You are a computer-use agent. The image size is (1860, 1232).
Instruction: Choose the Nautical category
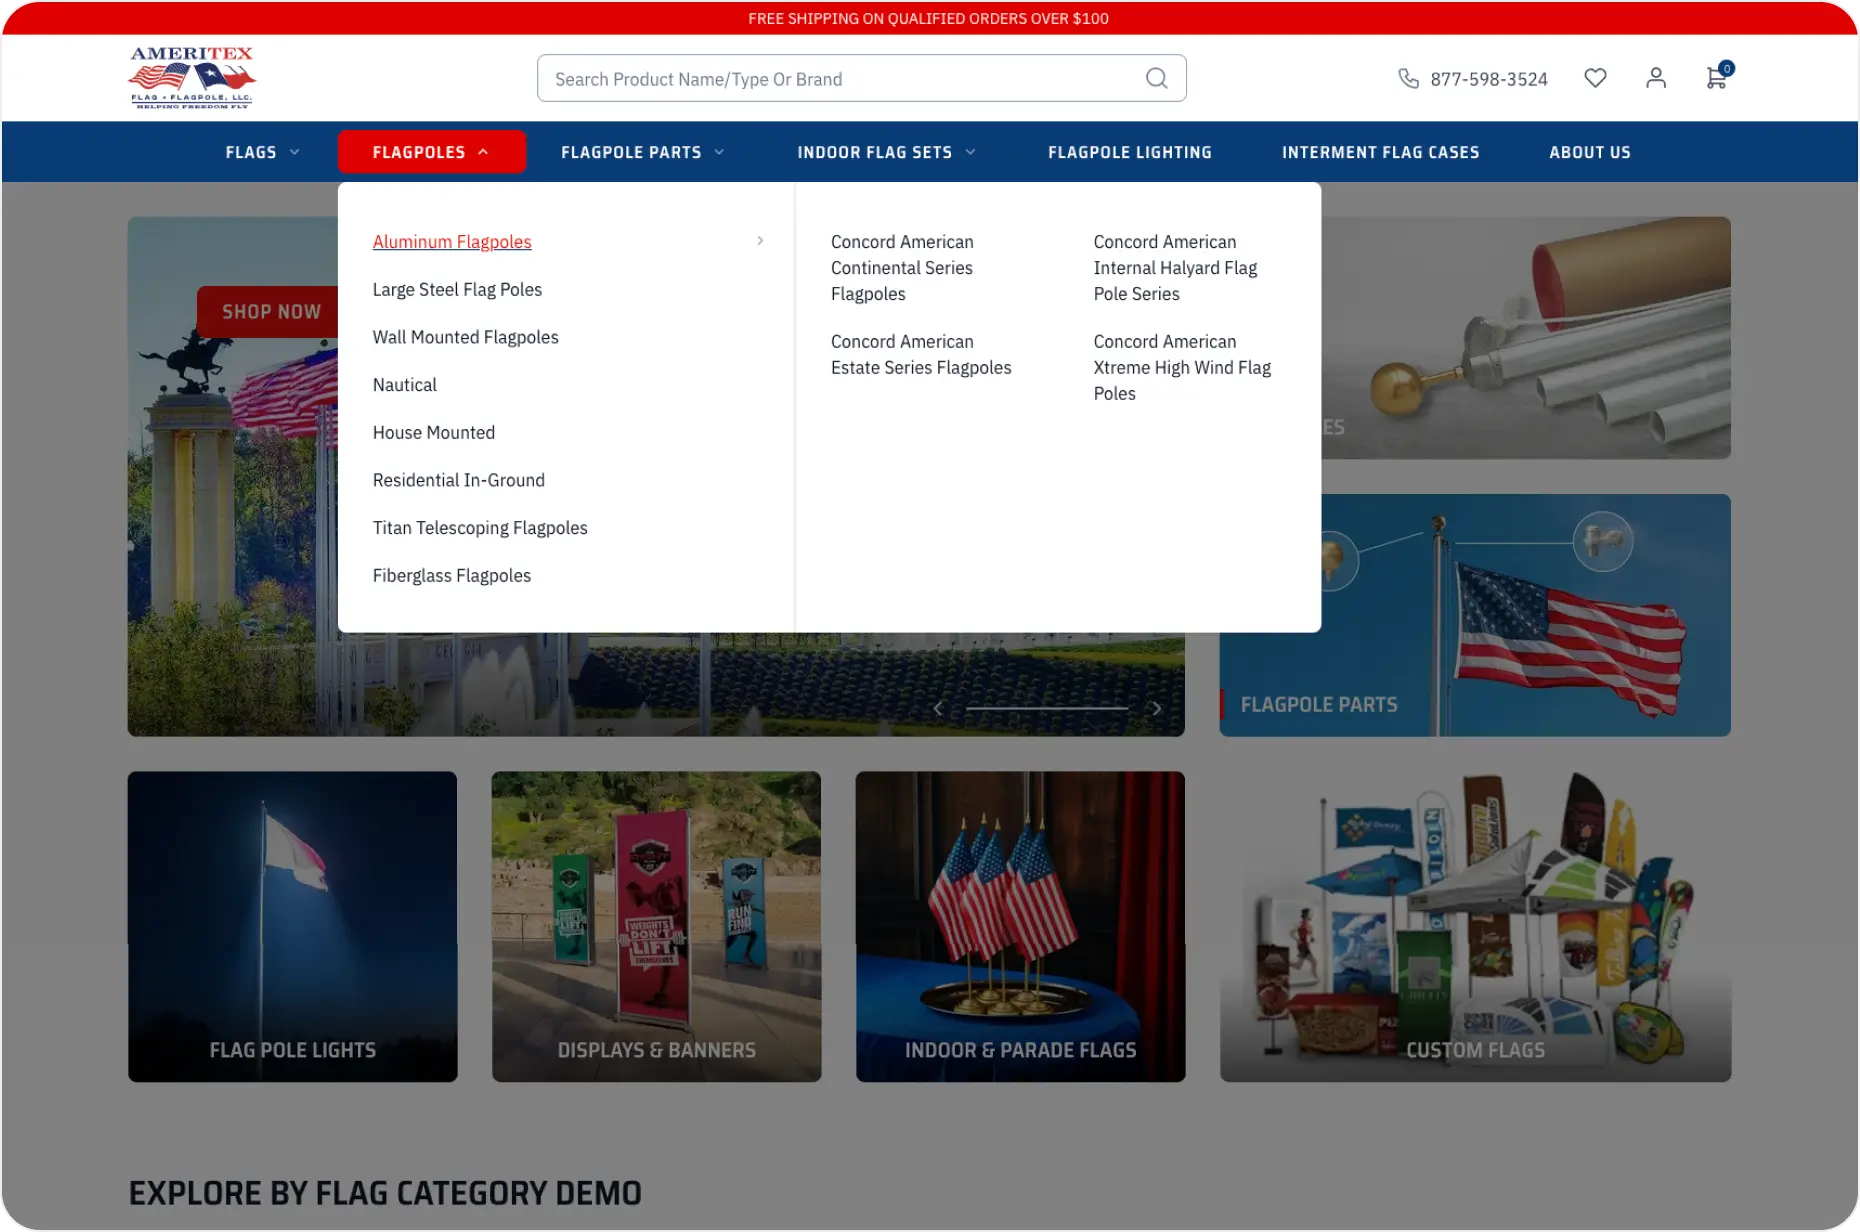404,385
